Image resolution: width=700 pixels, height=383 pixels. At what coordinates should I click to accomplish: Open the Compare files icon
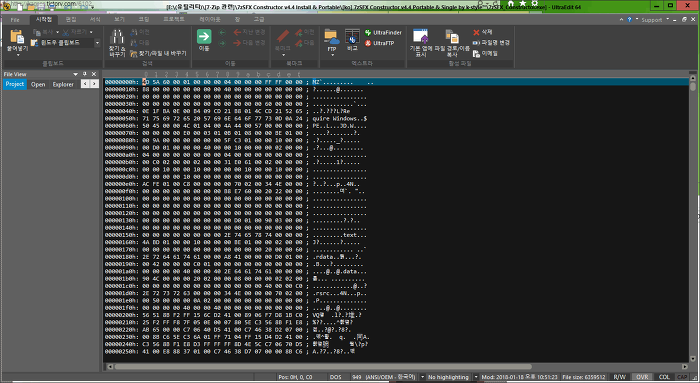352,37
